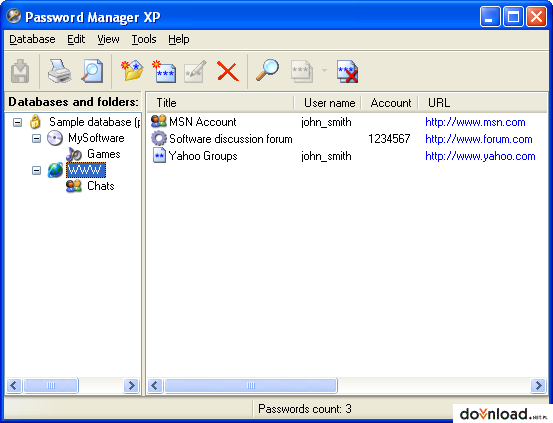Click the account number 1234567
Viewport: 553px width, 423px height.
click(x=389, y=139)
